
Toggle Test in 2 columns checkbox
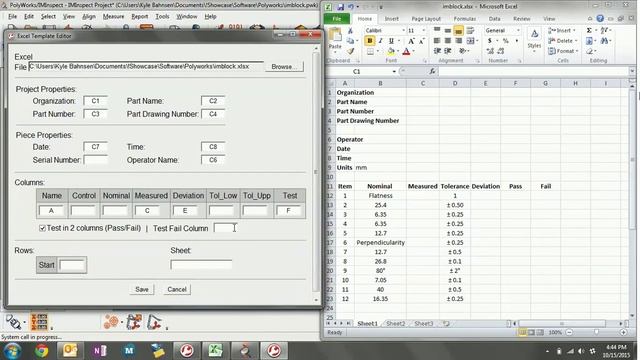coord(42,228)
